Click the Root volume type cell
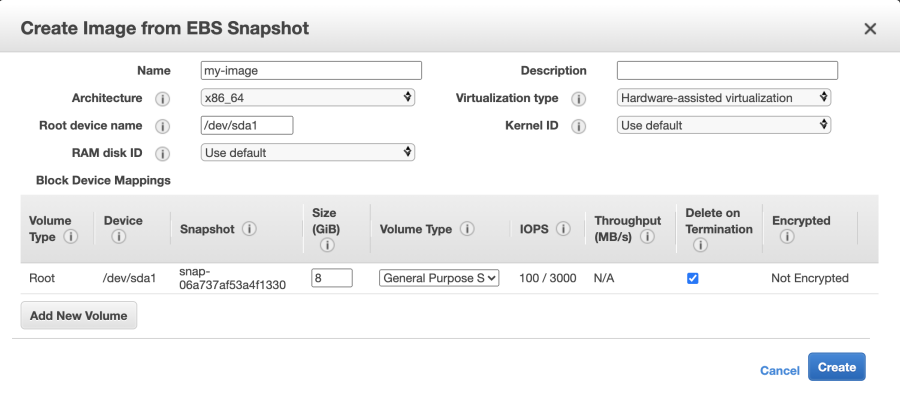The height and width of the screenshot is (398, 900). 42,278
